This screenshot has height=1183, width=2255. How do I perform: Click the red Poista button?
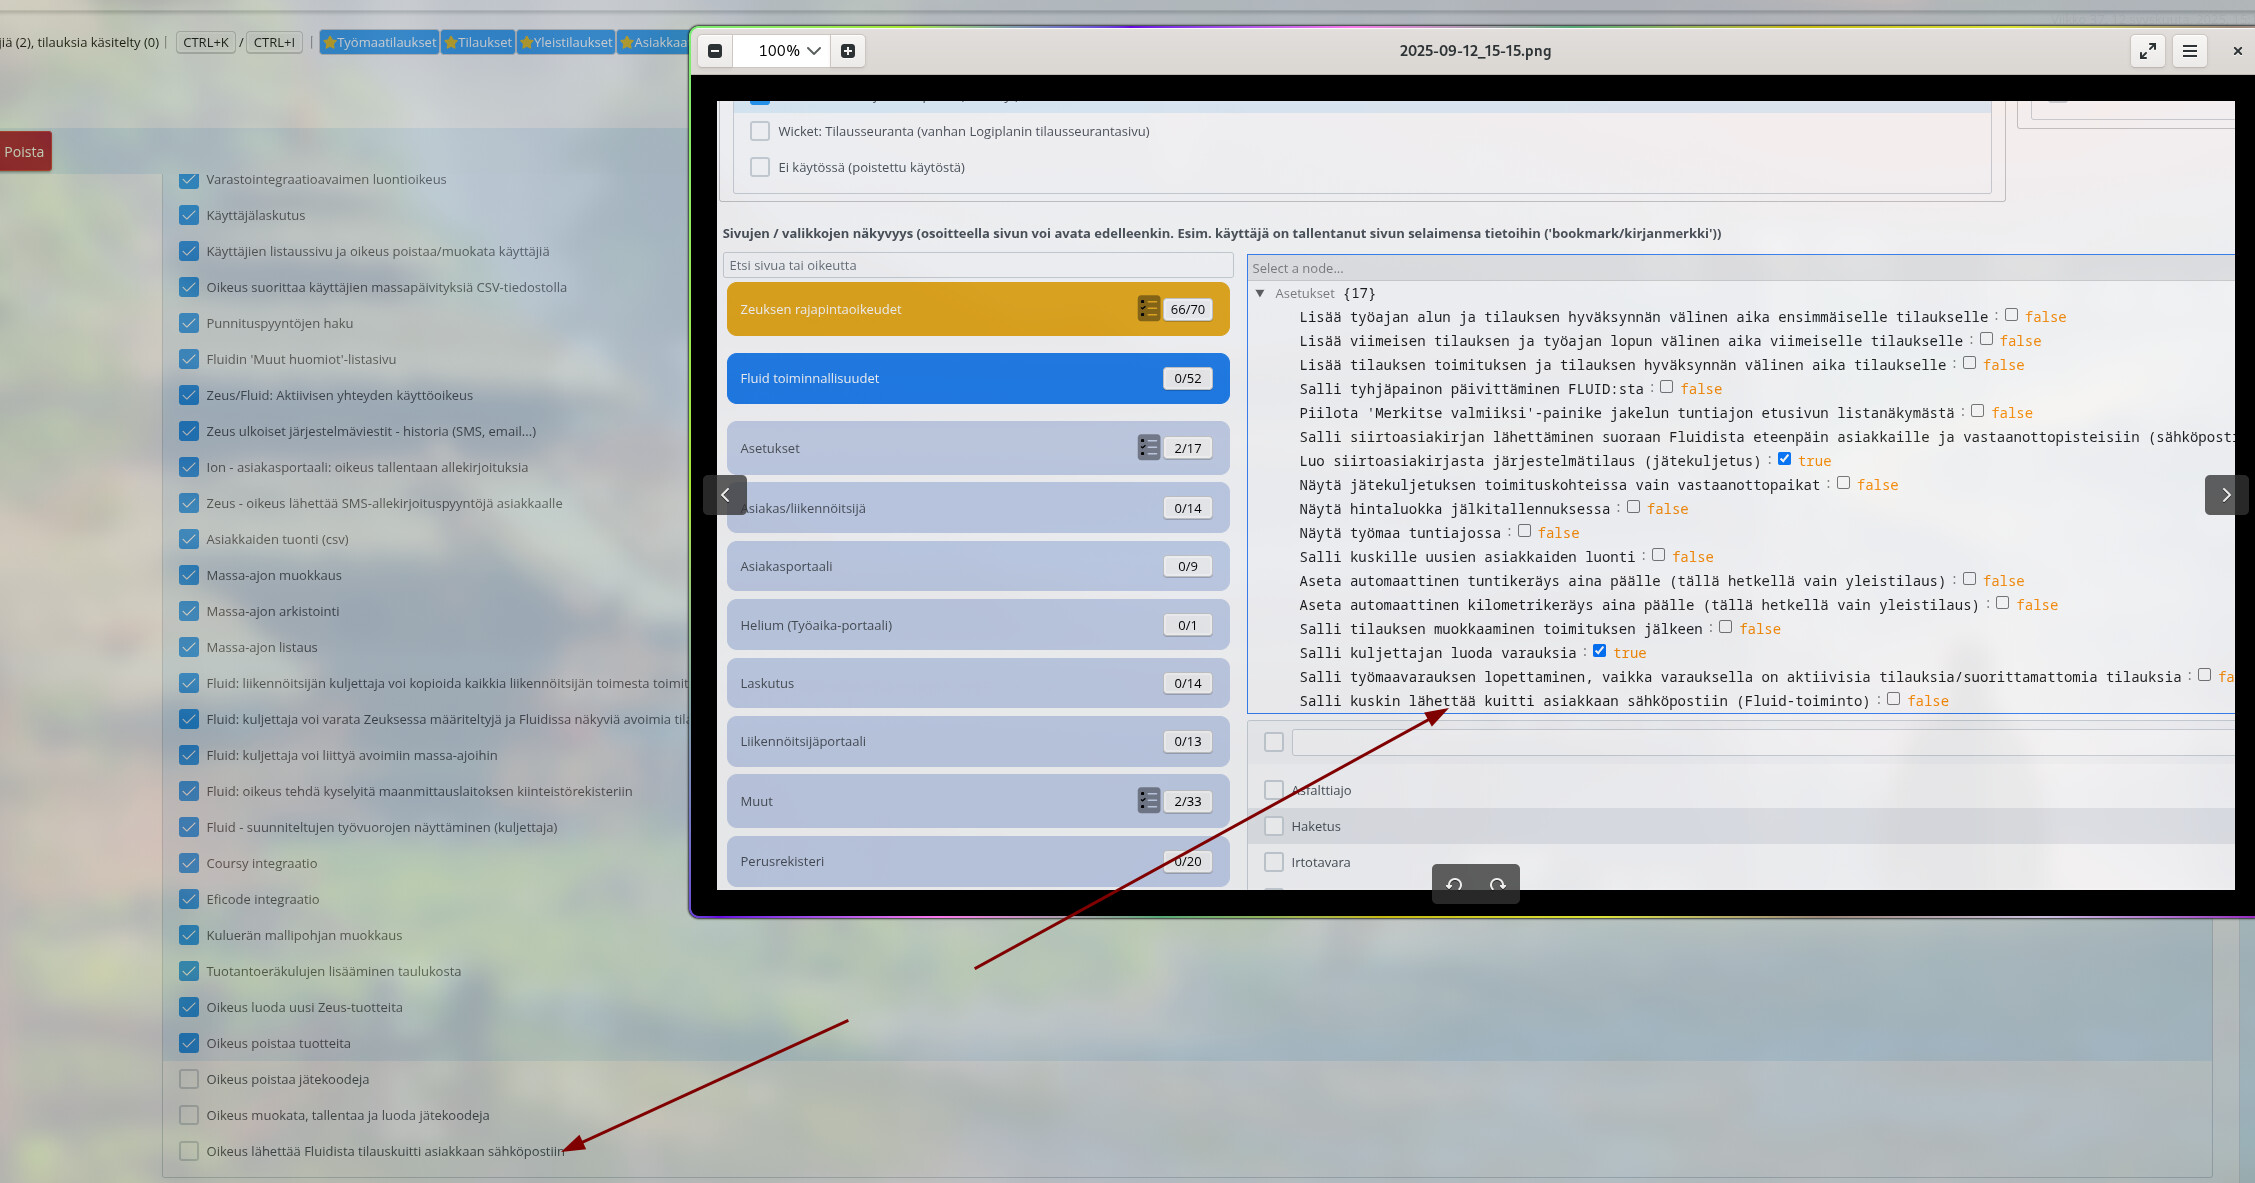click(24, 152)
